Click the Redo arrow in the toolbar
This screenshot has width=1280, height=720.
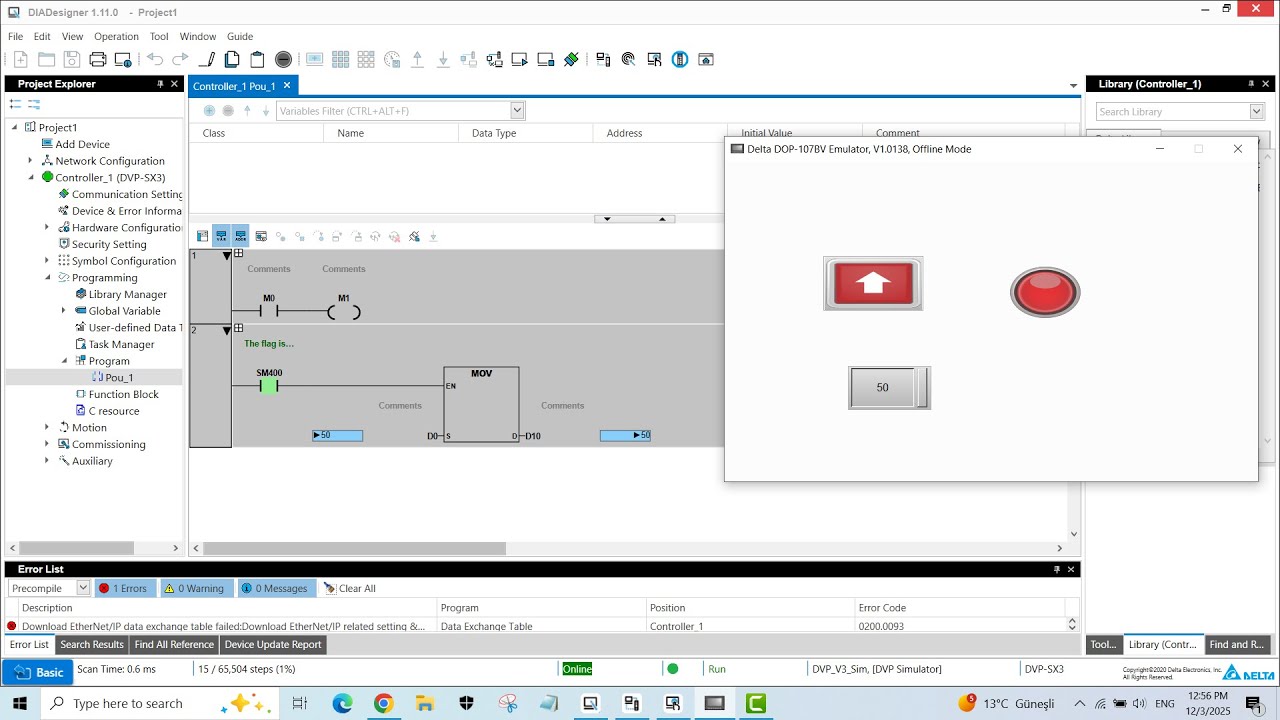pyautogui.click(x=180, y=59)
